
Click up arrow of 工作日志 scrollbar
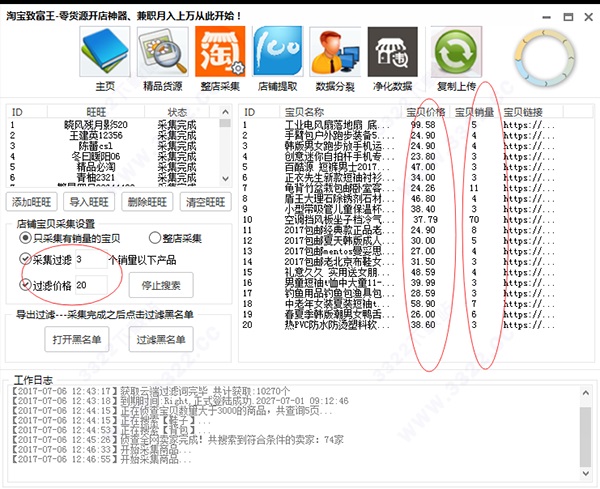tap(585, 393)
